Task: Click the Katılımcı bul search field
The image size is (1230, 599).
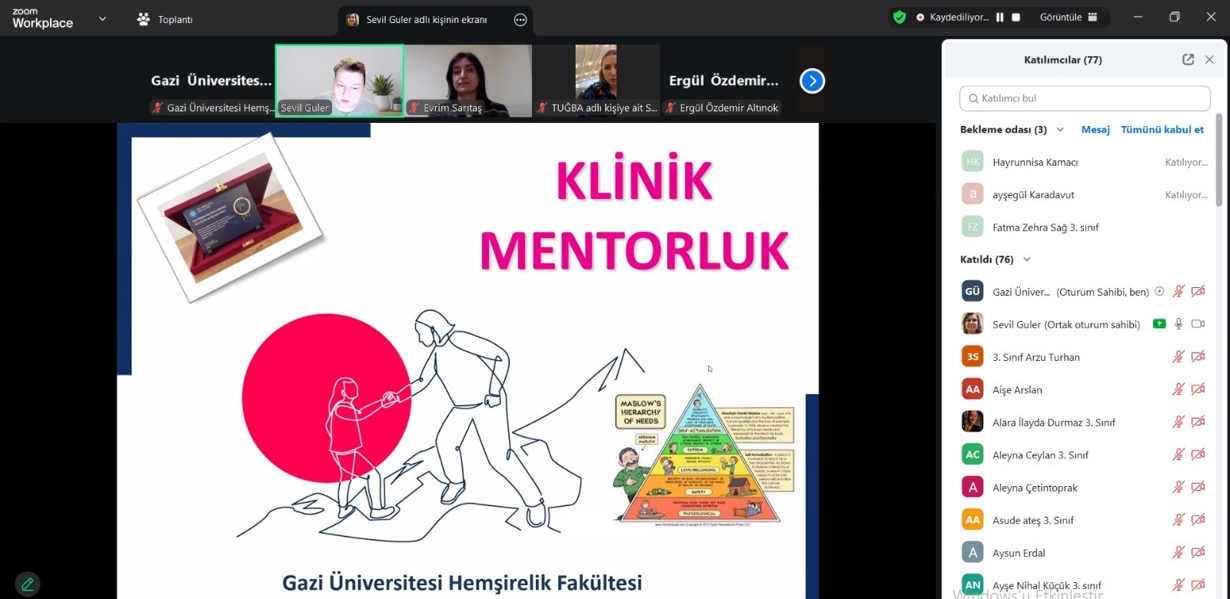Action: click(x=1084, y=98)
